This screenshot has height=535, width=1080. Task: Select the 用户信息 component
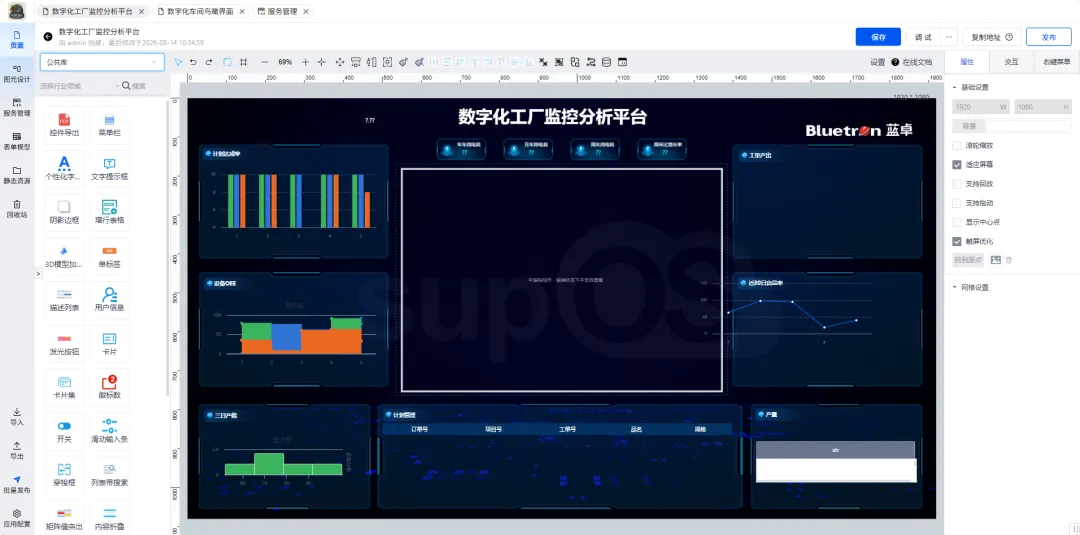click(110, 300)
